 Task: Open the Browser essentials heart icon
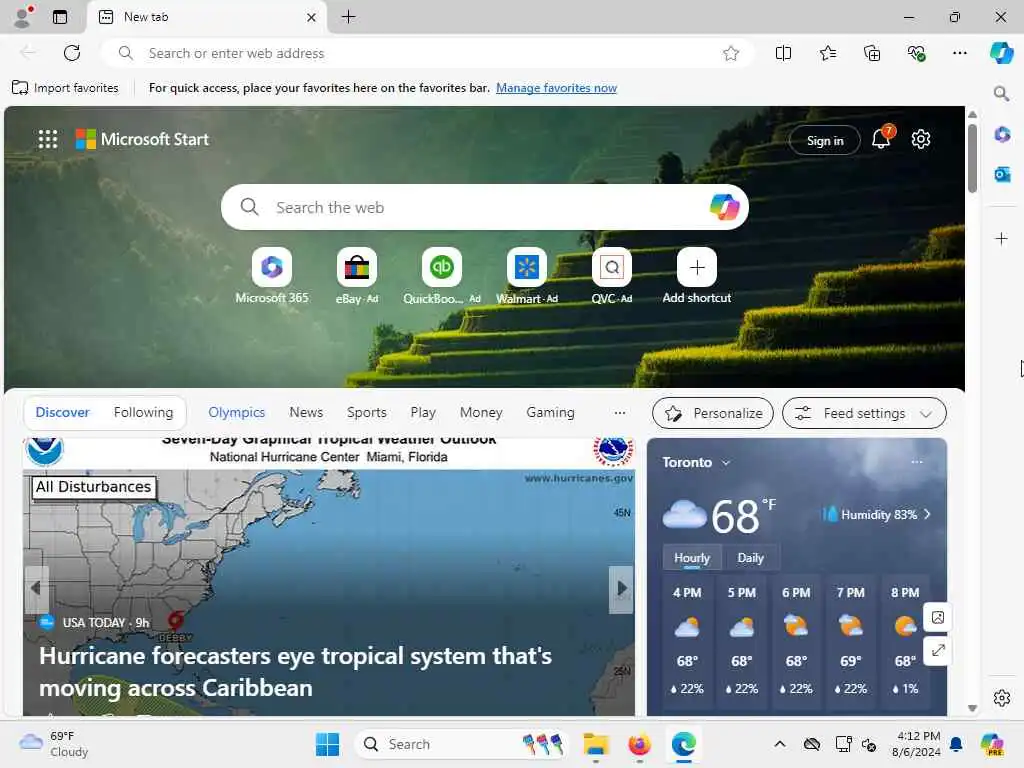click(x=916, y=54)
